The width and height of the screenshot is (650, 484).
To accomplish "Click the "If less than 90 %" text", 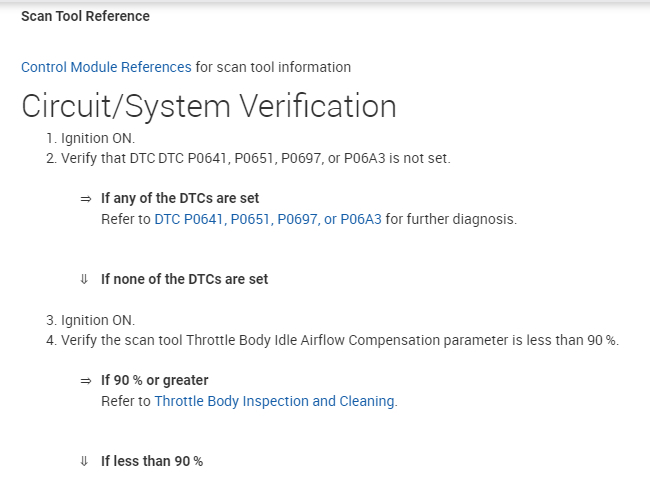I will [151, 461].
